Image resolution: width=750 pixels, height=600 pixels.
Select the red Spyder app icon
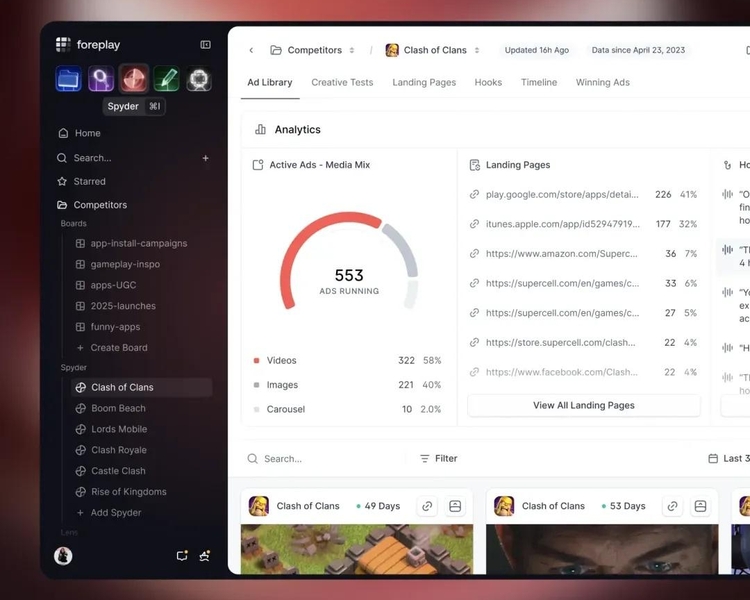coord(134,78)
